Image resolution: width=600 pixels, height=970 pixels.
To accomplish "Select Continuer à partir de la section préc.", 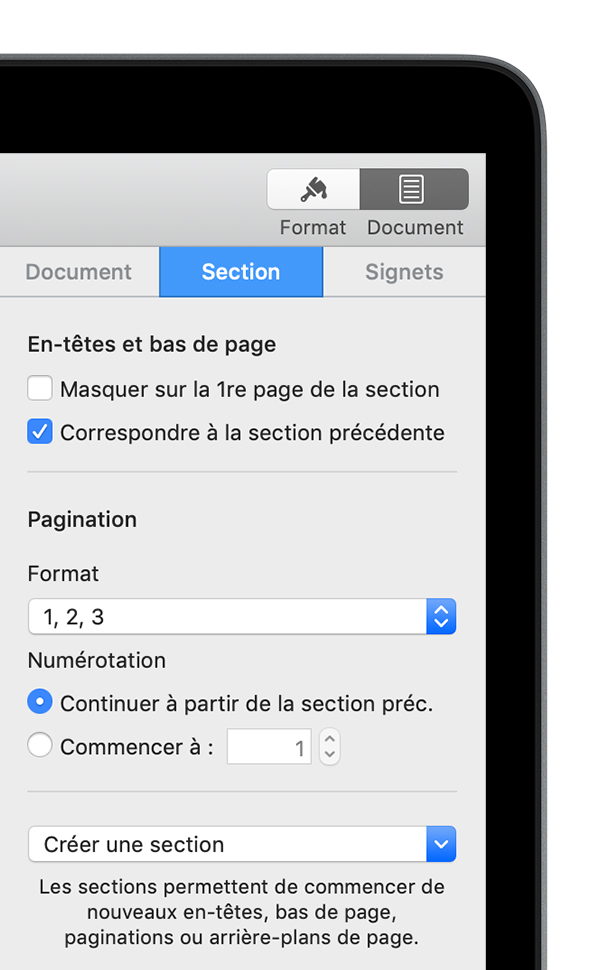I will (x=40, y=702).
